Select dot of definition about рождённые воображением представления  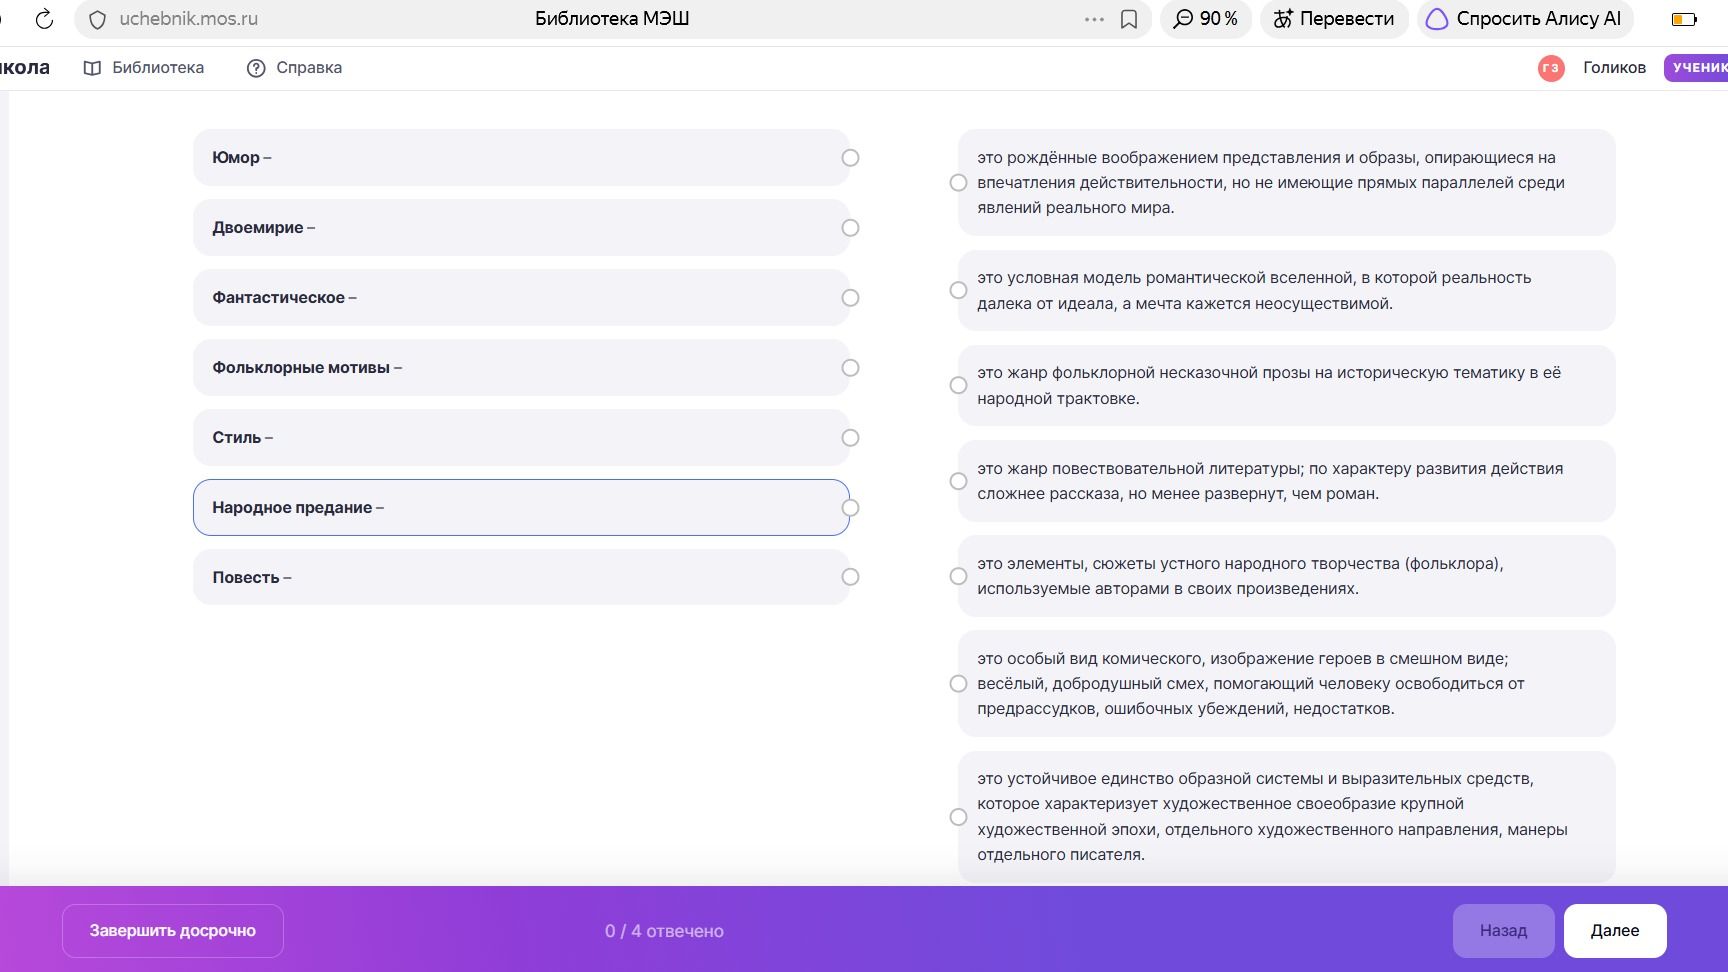click(x=958, y=183)
